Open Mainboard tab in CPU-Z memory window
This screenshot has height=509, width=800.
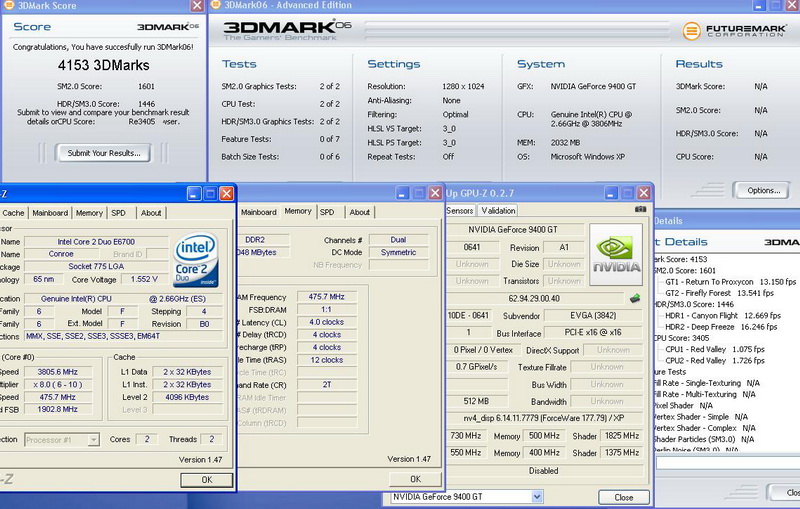click(x=259, y=212)
